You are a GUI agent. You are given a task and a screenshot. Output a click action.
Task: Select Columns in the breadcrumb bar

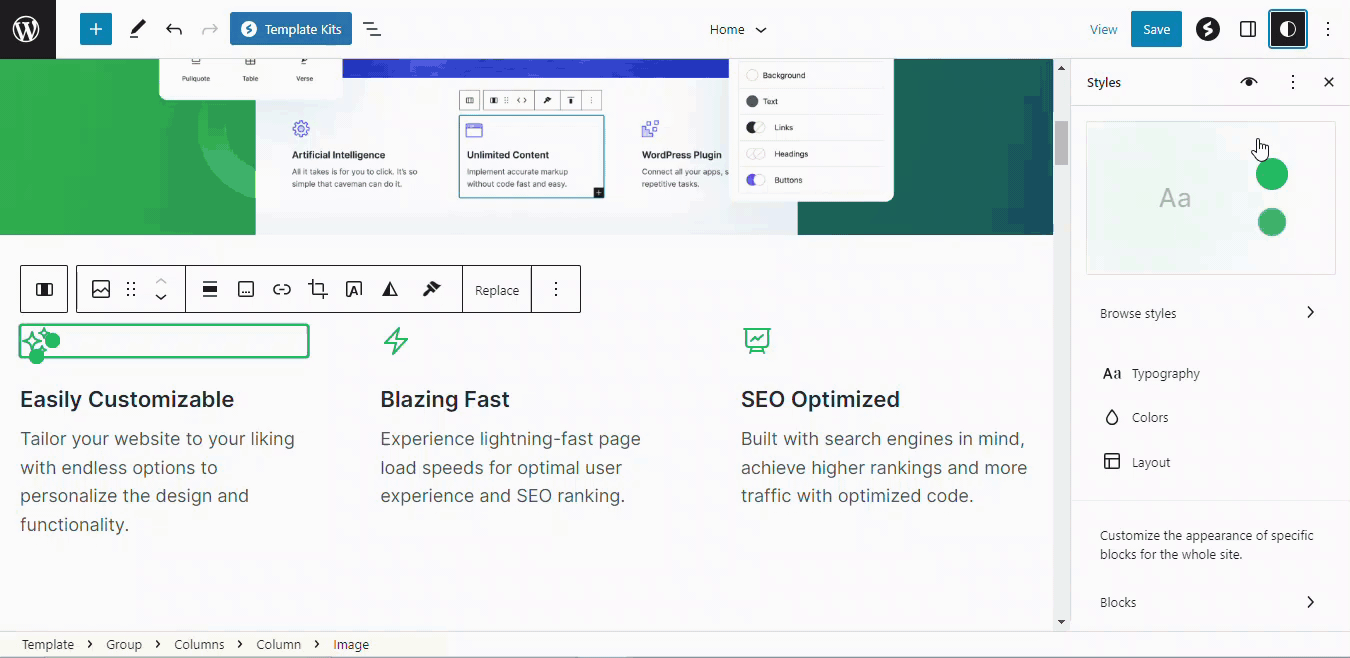(199, 644)
